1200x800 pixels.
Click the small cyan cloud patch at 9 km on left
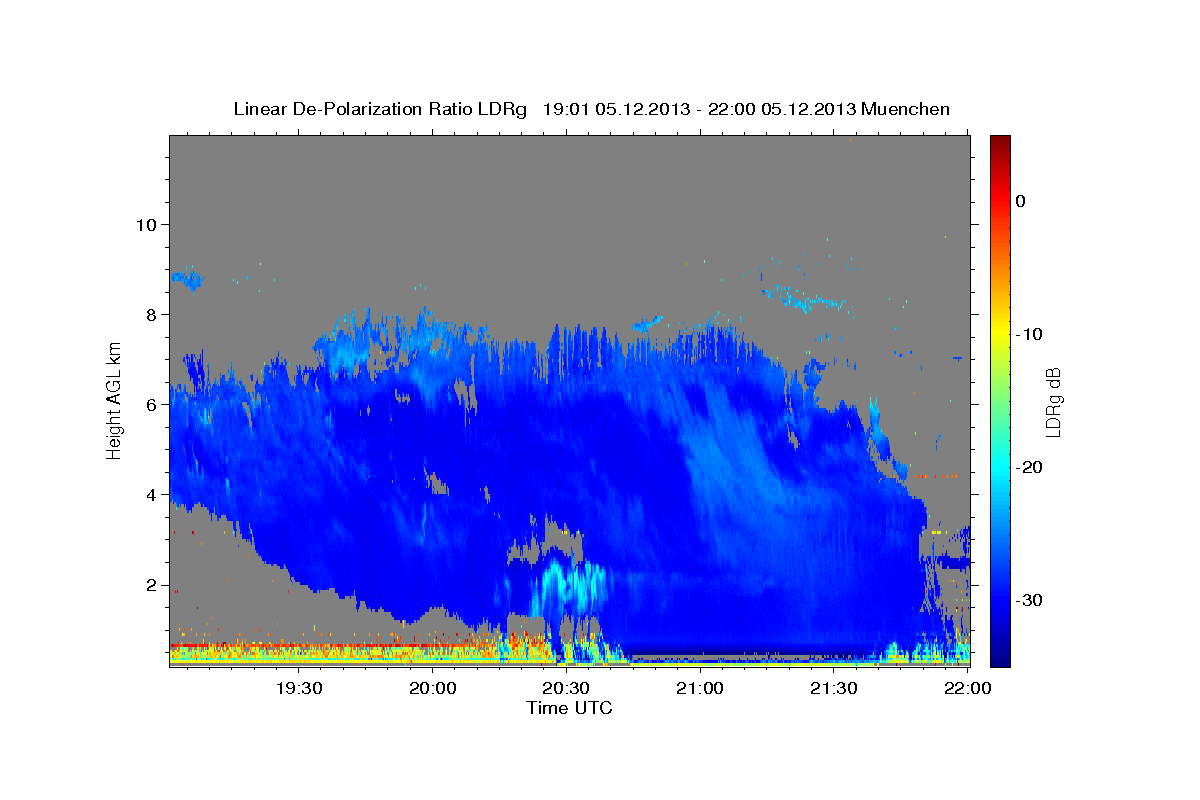coord(187,280)
